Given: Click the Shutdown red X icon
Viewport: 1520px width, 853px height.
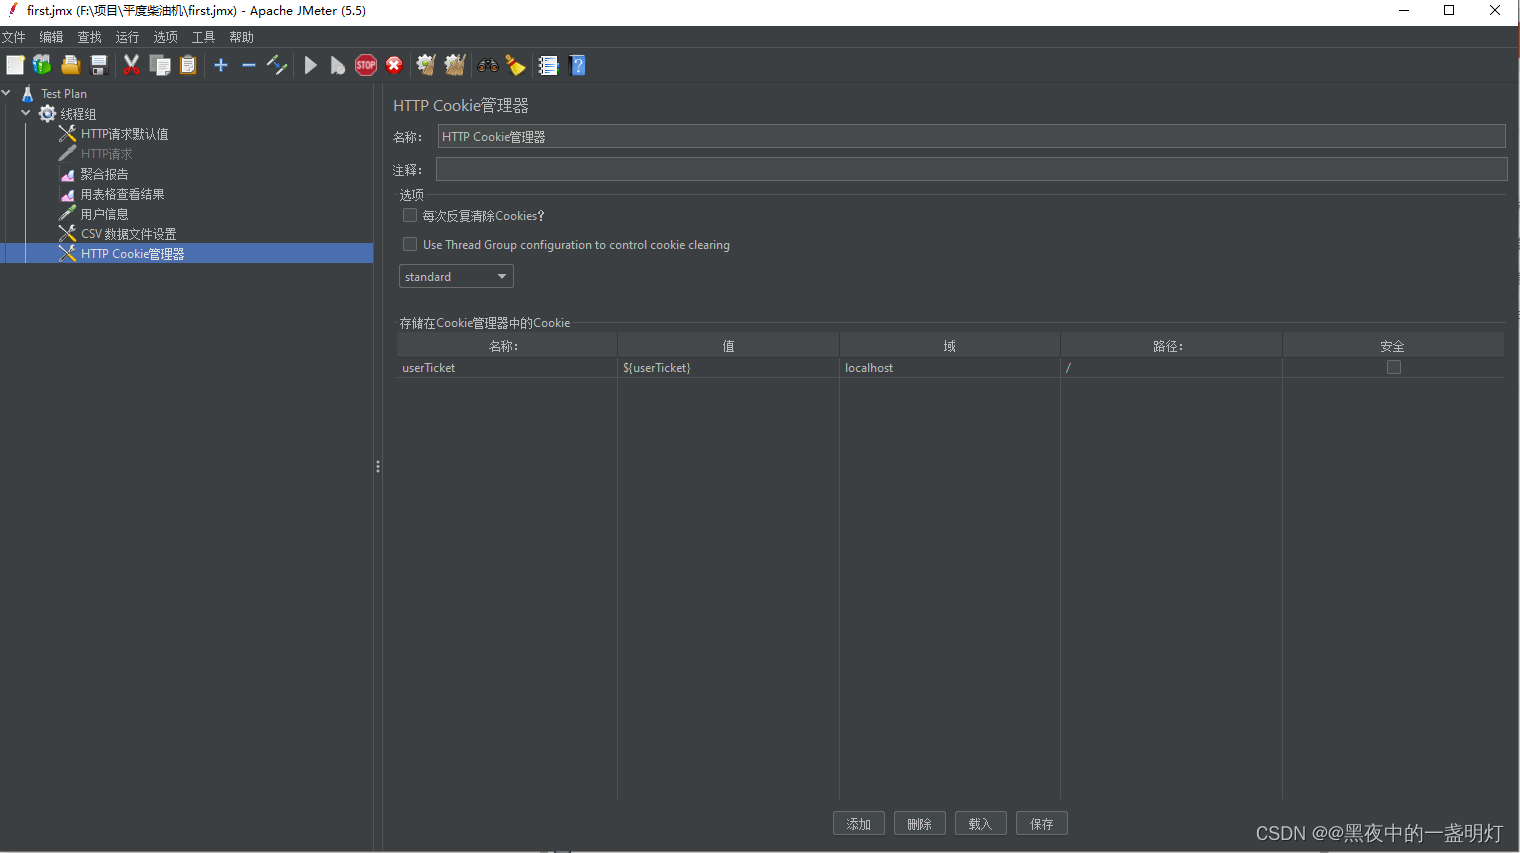Looking at the screenshot, I should point(394,65).
